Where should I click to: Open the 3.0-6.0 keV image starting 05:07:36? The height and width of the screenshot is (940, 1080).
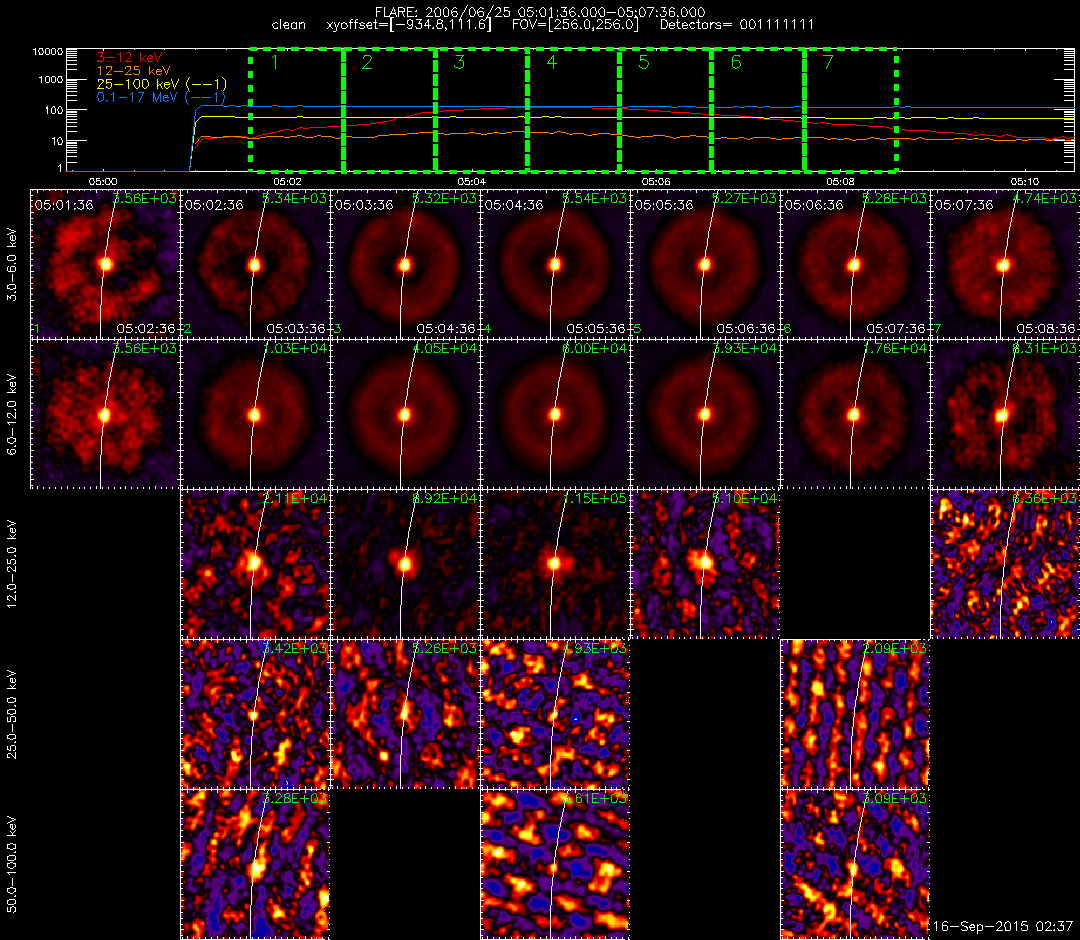click(x=1005, y=264)
